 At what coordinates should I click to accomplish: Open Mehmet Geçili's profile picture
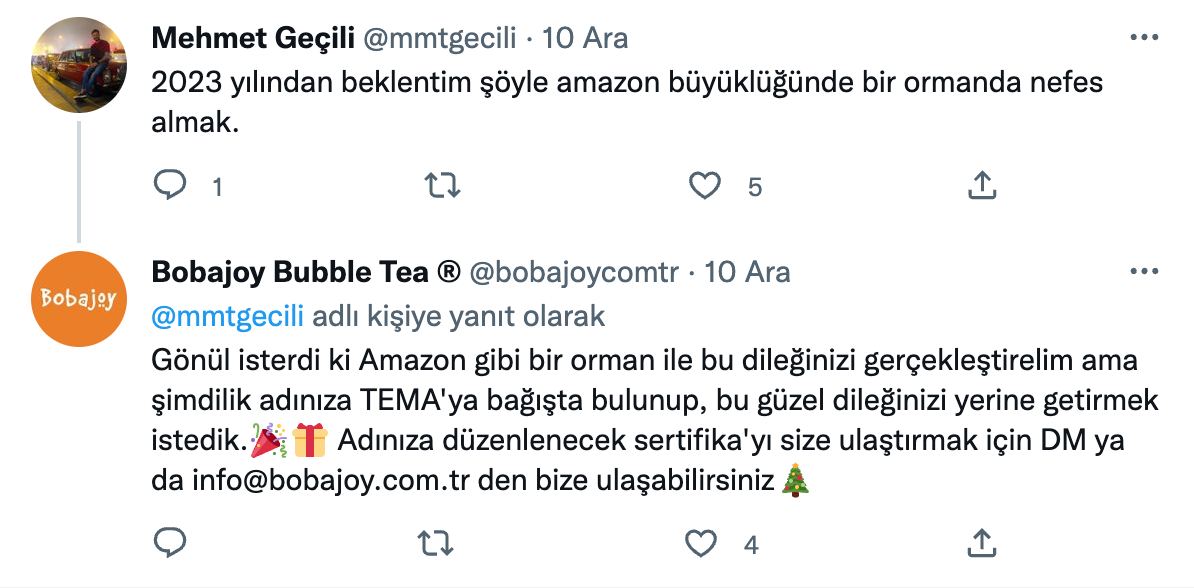click(79, 65)
